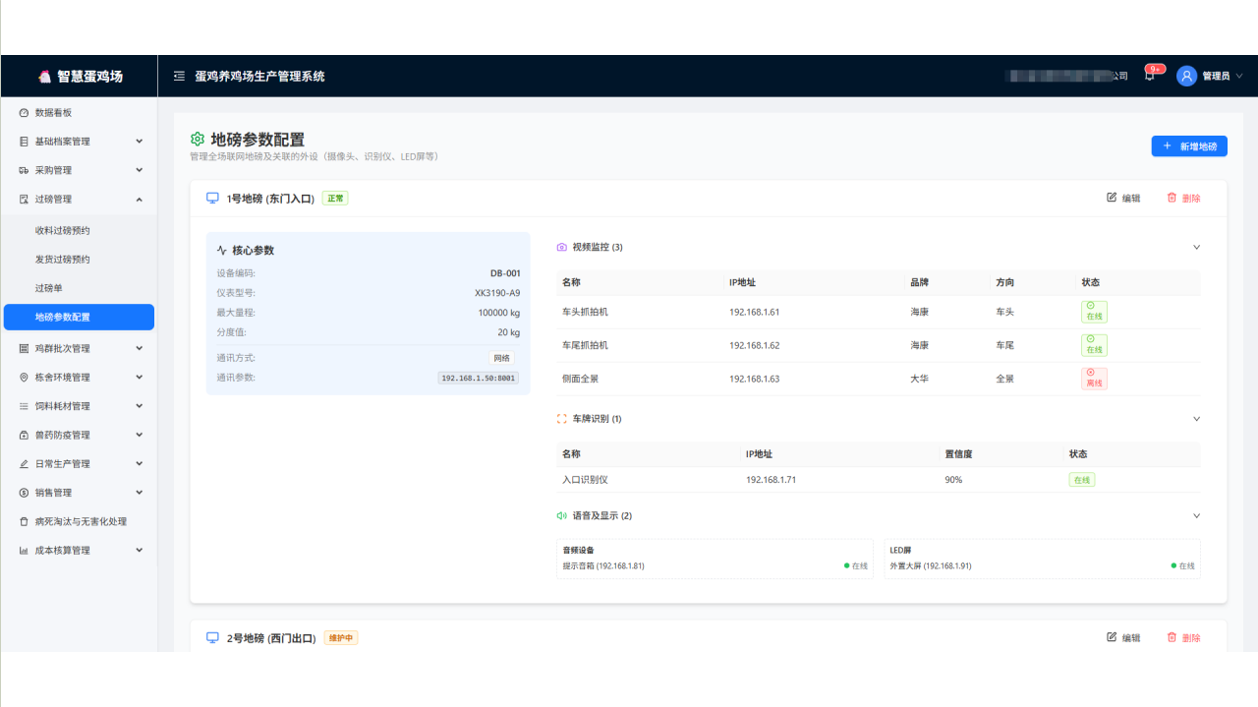Collapse the 过磅管理 submenu arrow
The height and width of the screenshot is (707, 1258).
point(139,200)
